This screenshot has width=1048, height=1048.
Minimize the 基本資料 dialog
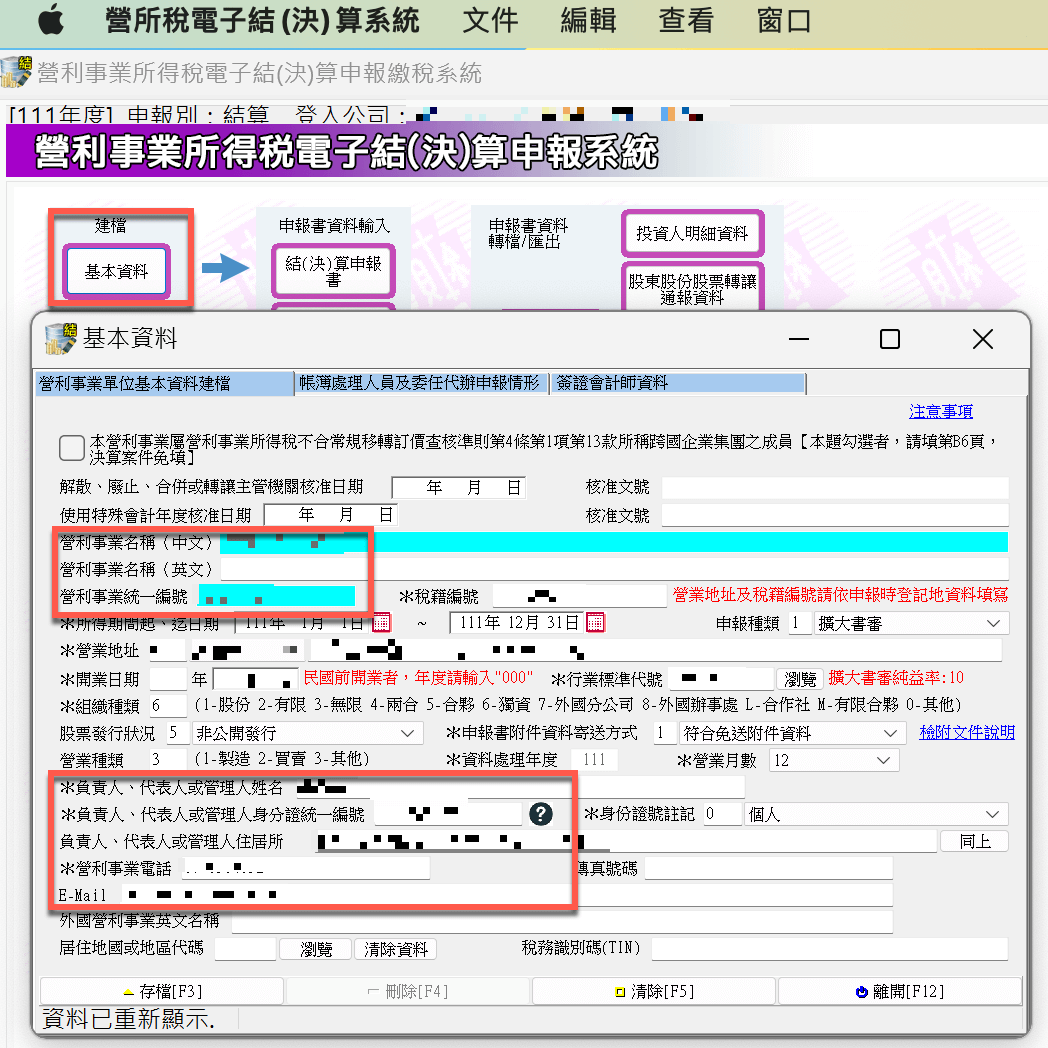point(799,339)
